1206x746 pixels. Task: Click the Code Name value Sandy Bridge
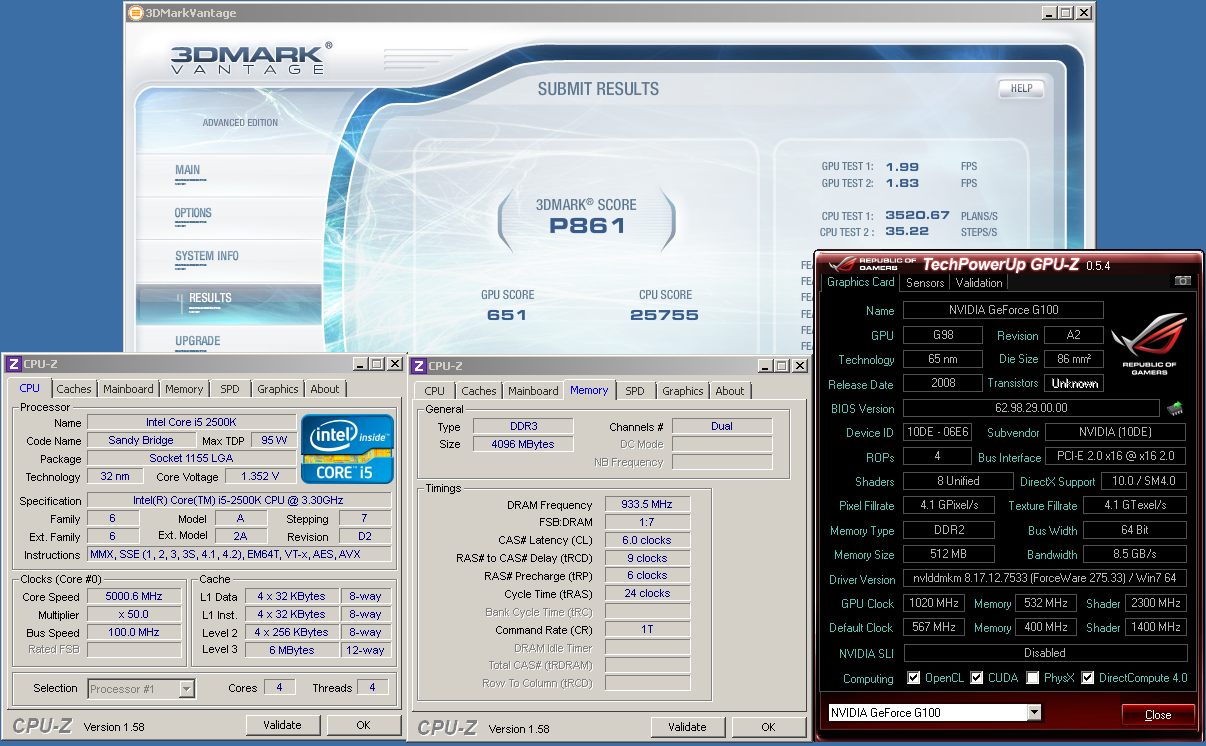click(141, 440)
